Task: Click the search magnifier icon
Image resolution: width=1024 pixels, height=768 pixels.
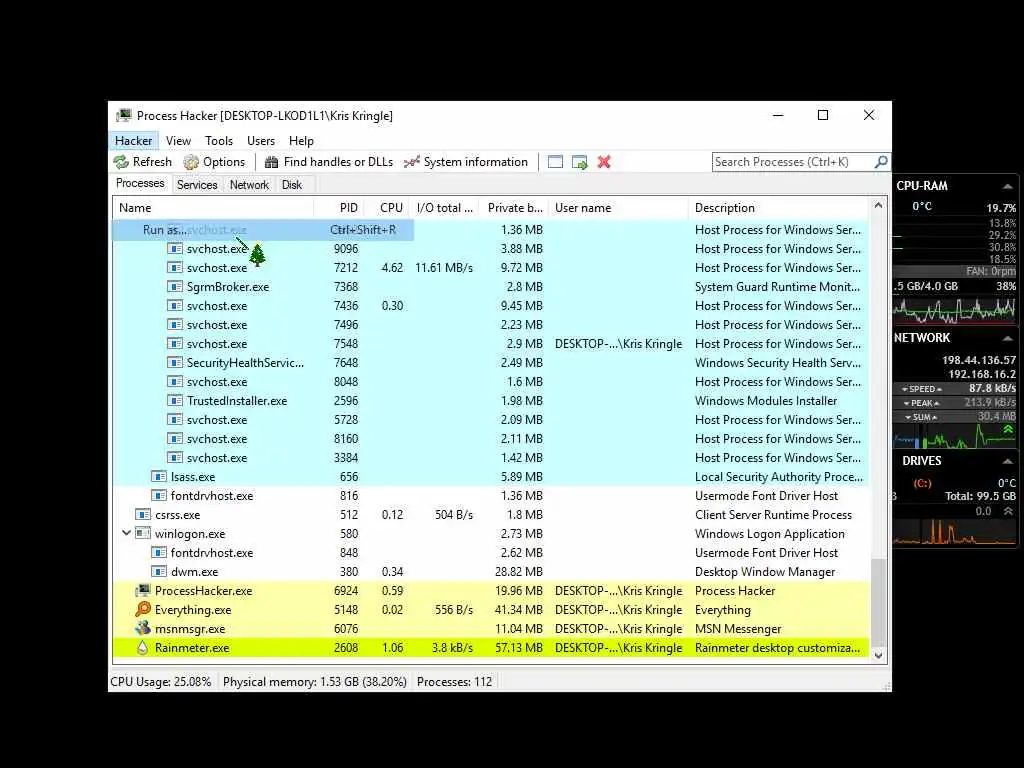Action: coord(881,161)
